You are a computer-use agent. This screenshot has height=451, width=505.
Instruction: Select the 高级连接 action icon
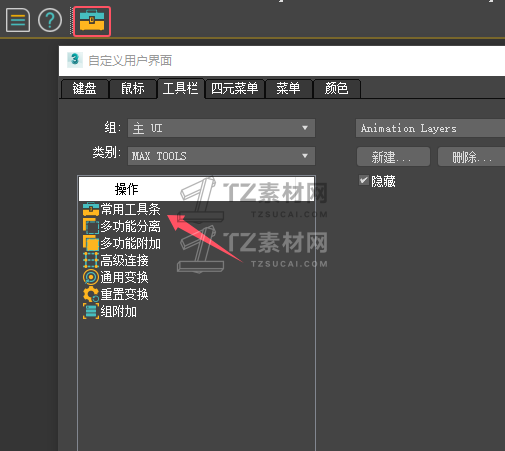pos(91,260)
